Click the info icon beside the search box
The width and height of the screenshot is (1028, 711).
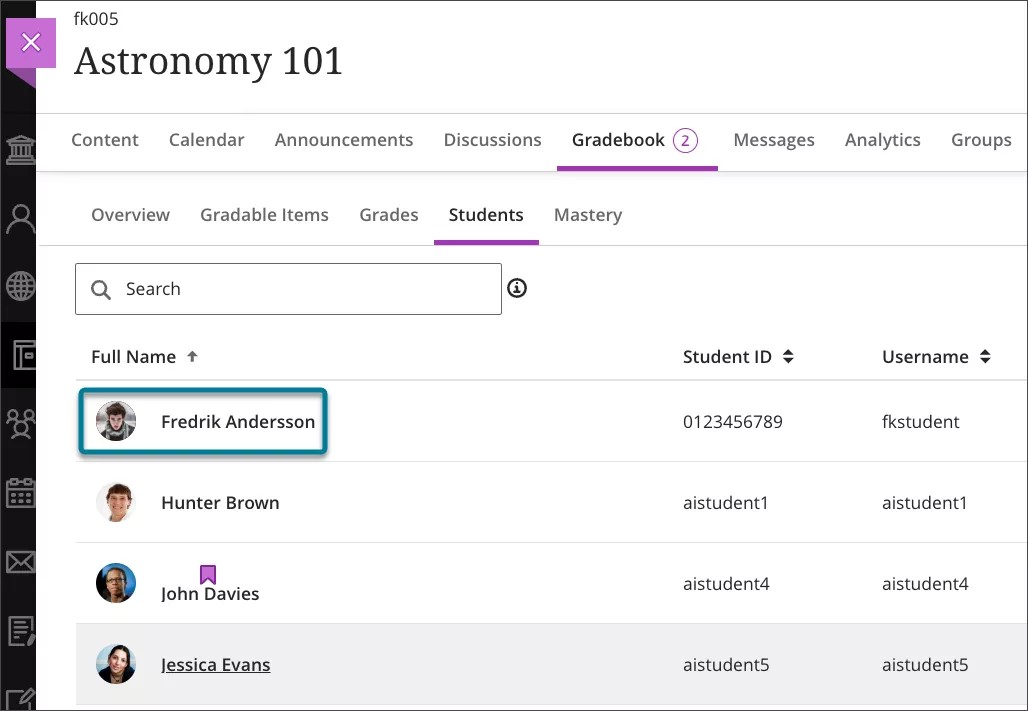(517, 288)
